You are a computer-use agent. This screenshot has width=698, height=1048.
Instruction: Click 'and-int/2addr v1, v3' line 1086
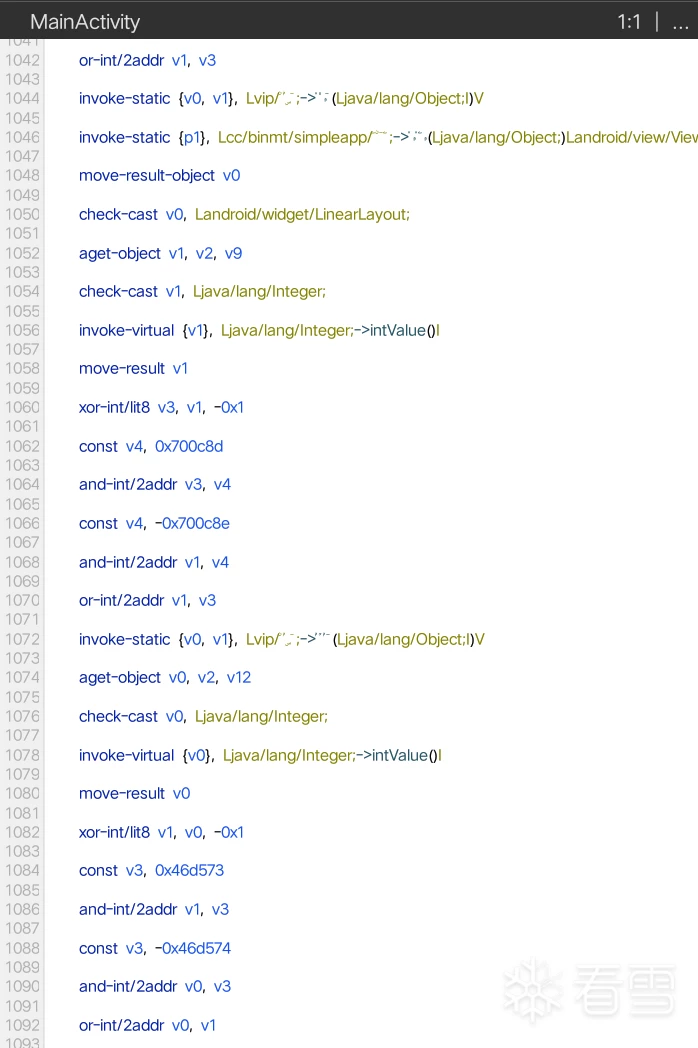click(x=154, y=909)
